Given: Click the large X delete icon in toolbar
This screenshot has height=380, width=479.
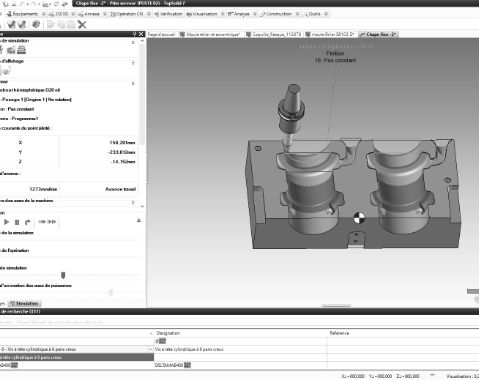Looking at the screenshot, I should tap(82, 24).
